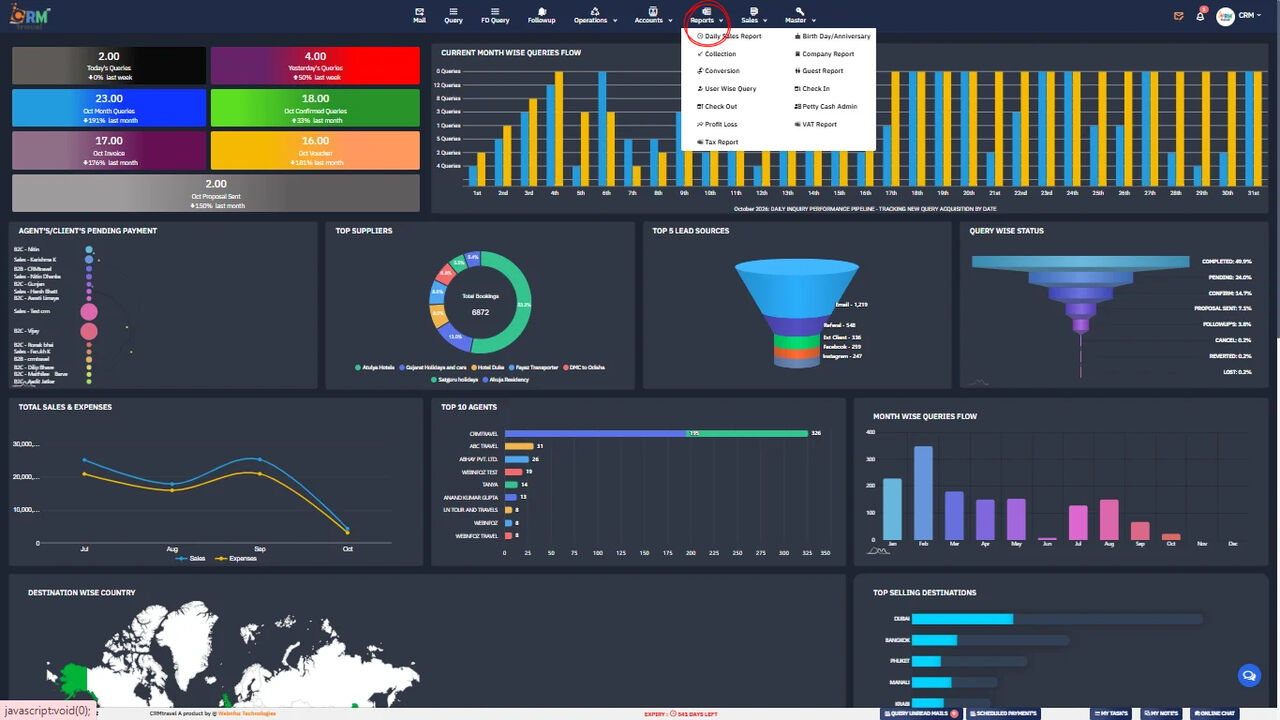Select Daily Sales Report from Reports menu
This screenshot has width=1280, height=720.
(729, 36)
